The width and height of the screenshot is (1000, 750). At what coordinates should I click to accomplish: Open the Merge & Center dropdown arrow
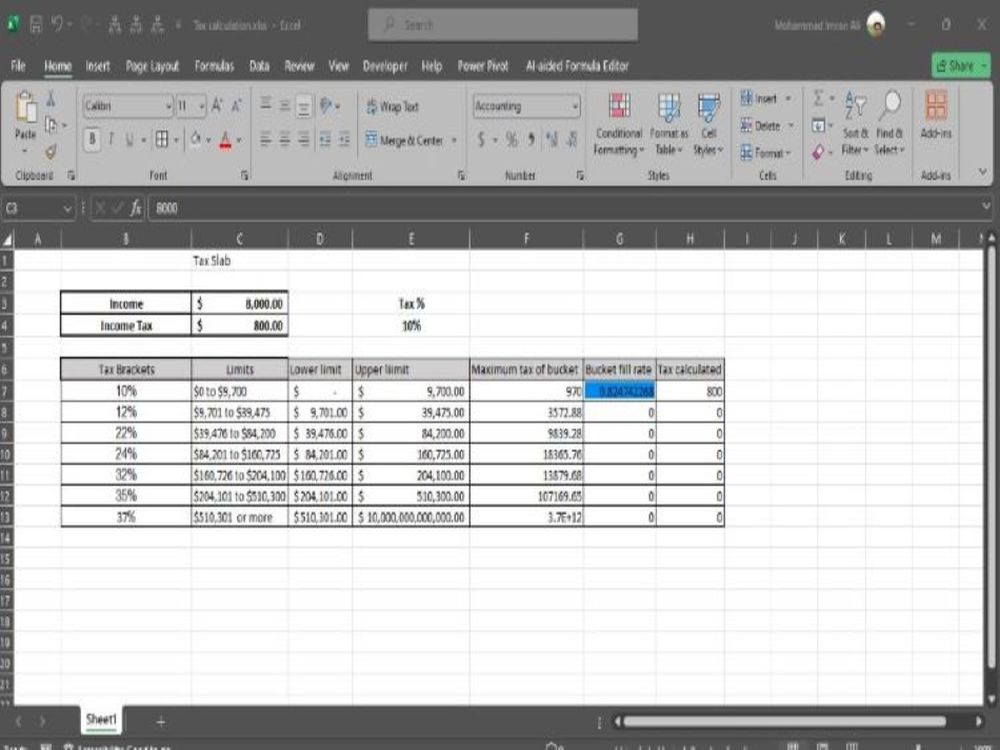(454, 140)
